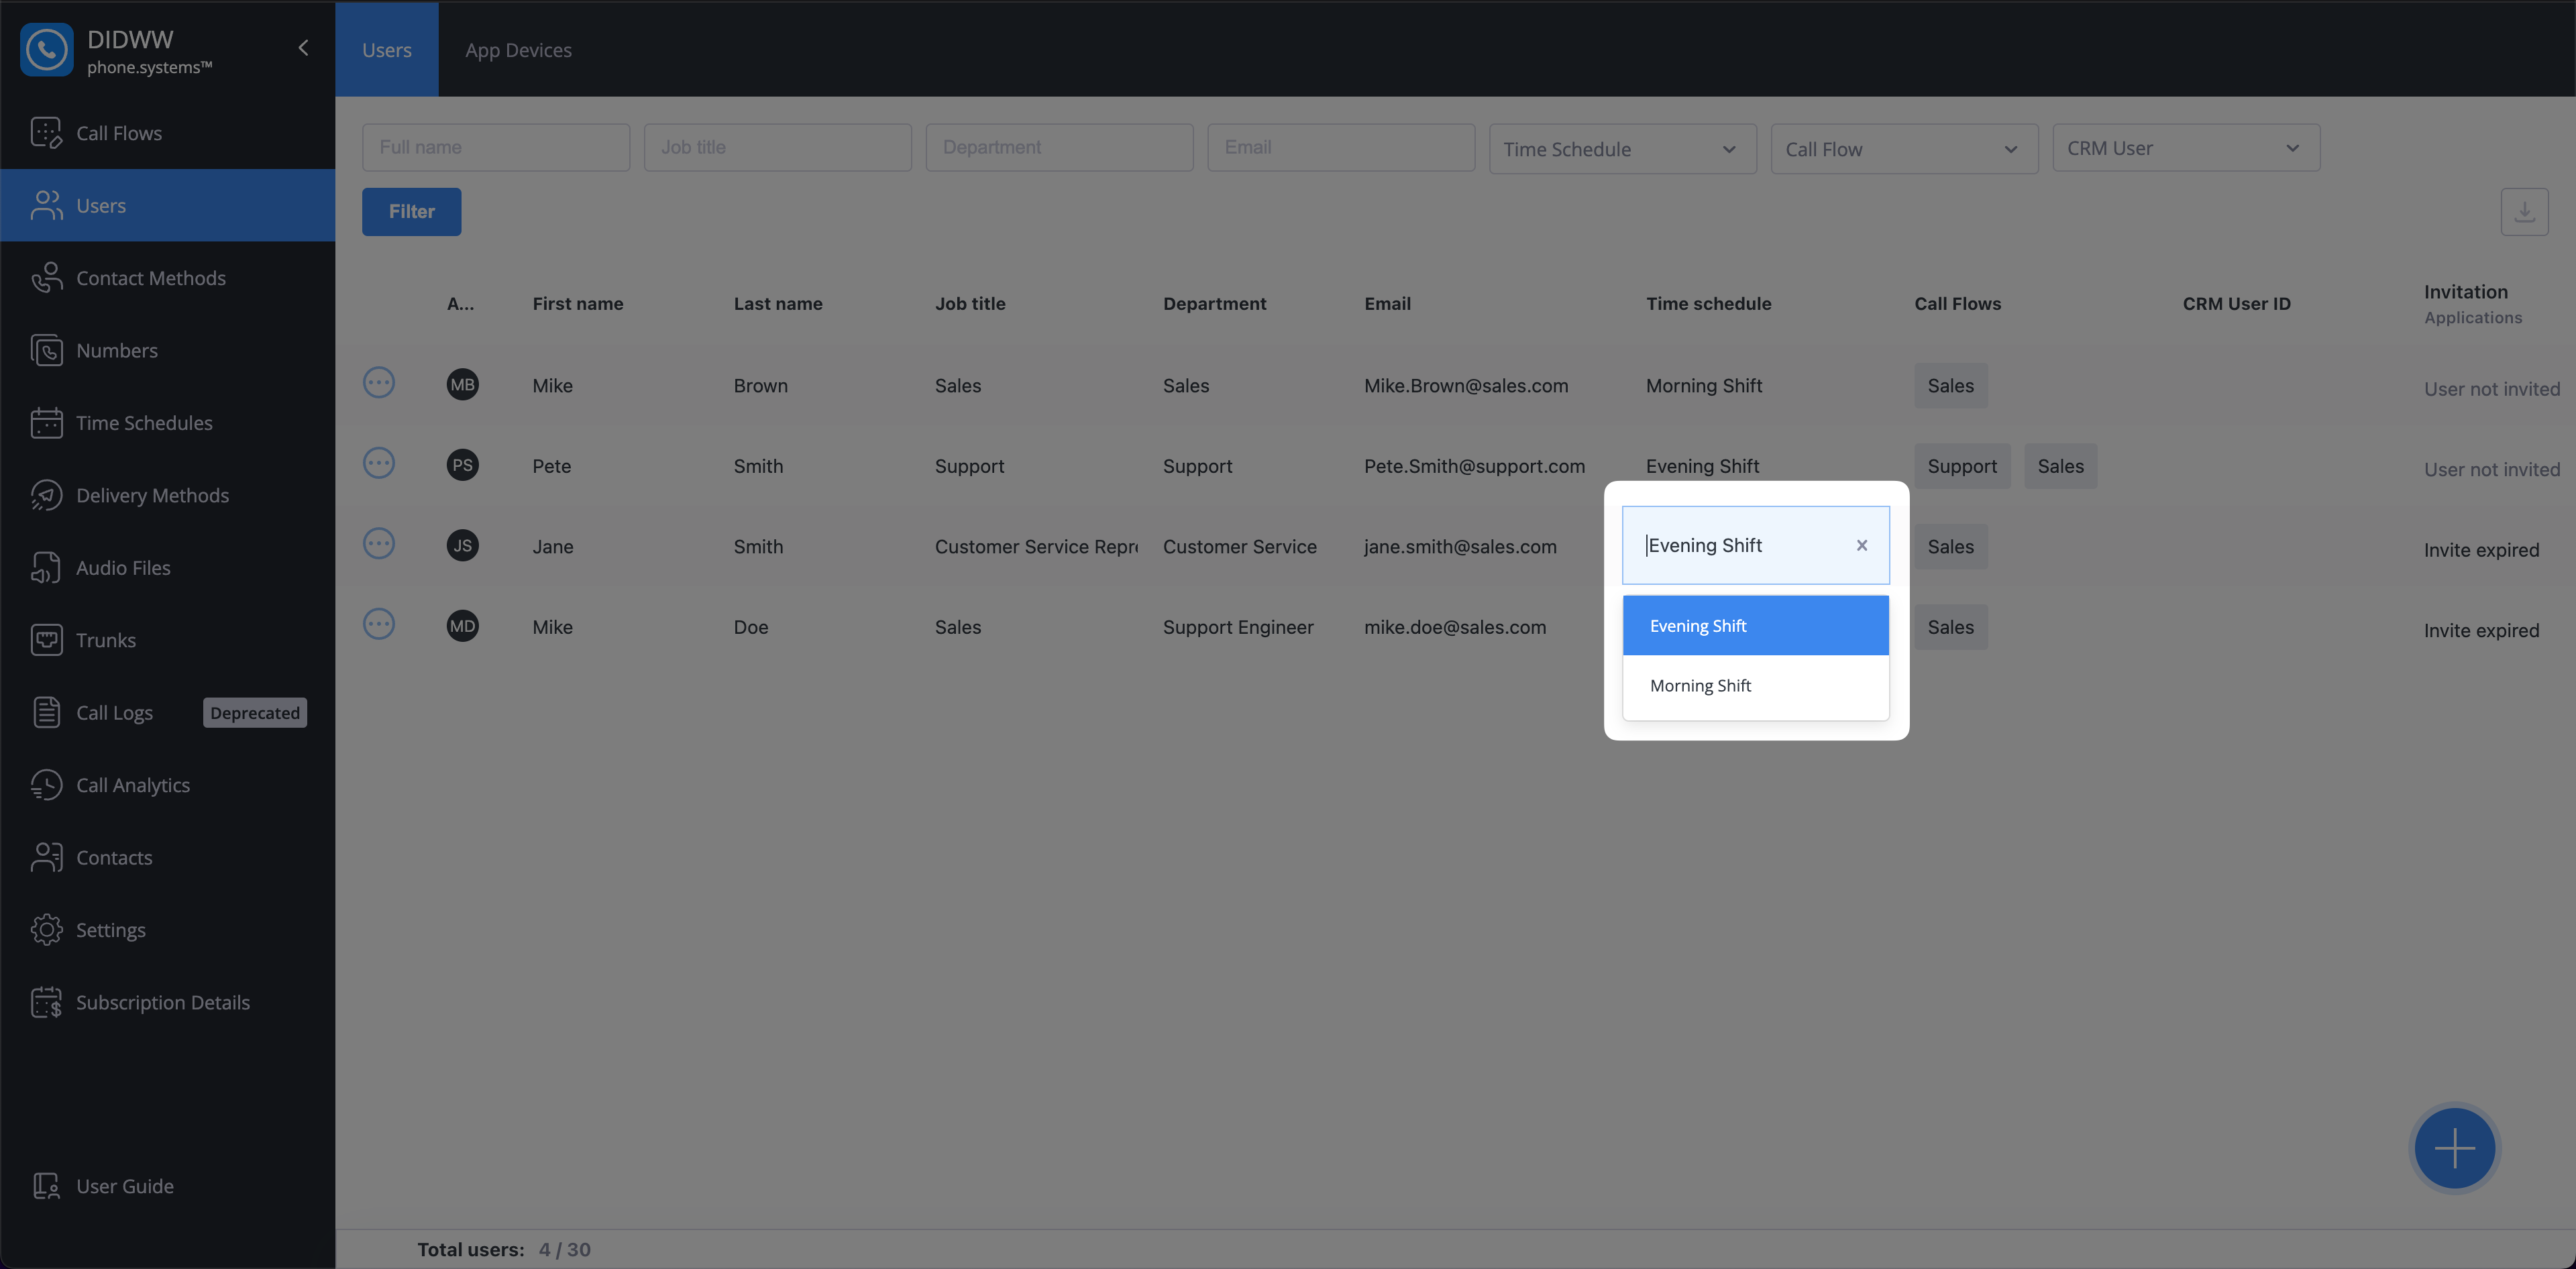Click the Deprecated badge next to Call Logs
The width and height of the screenshot is (2576, 1269).
[x=255, y=713]
